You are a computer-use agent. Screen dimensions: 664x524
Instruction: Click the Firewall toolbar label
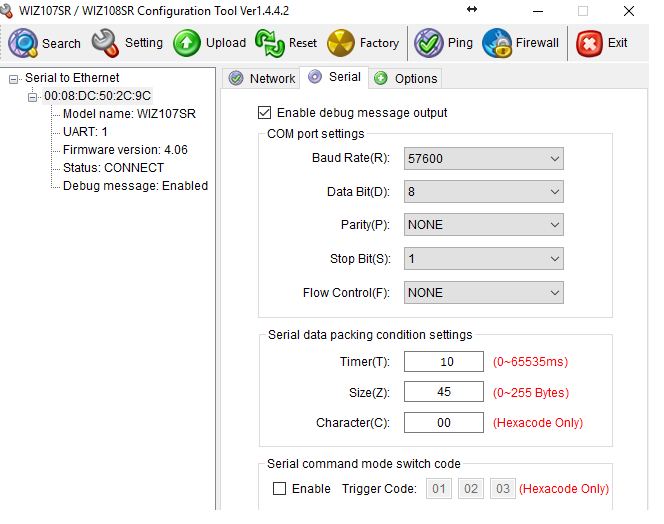pos(537,43)
